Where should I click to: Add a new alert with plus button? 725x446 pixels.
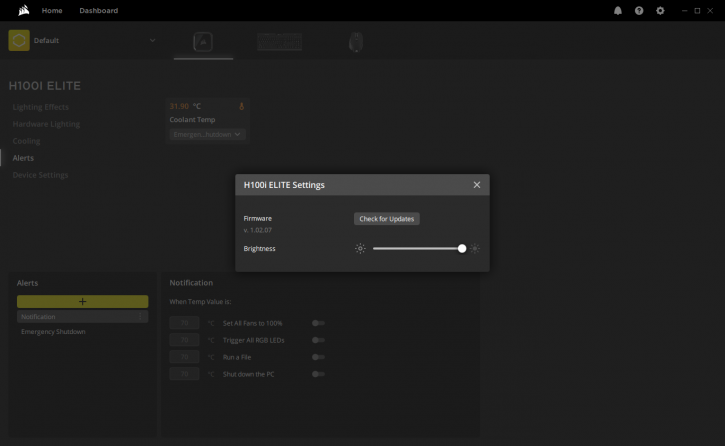click(83, 301)
